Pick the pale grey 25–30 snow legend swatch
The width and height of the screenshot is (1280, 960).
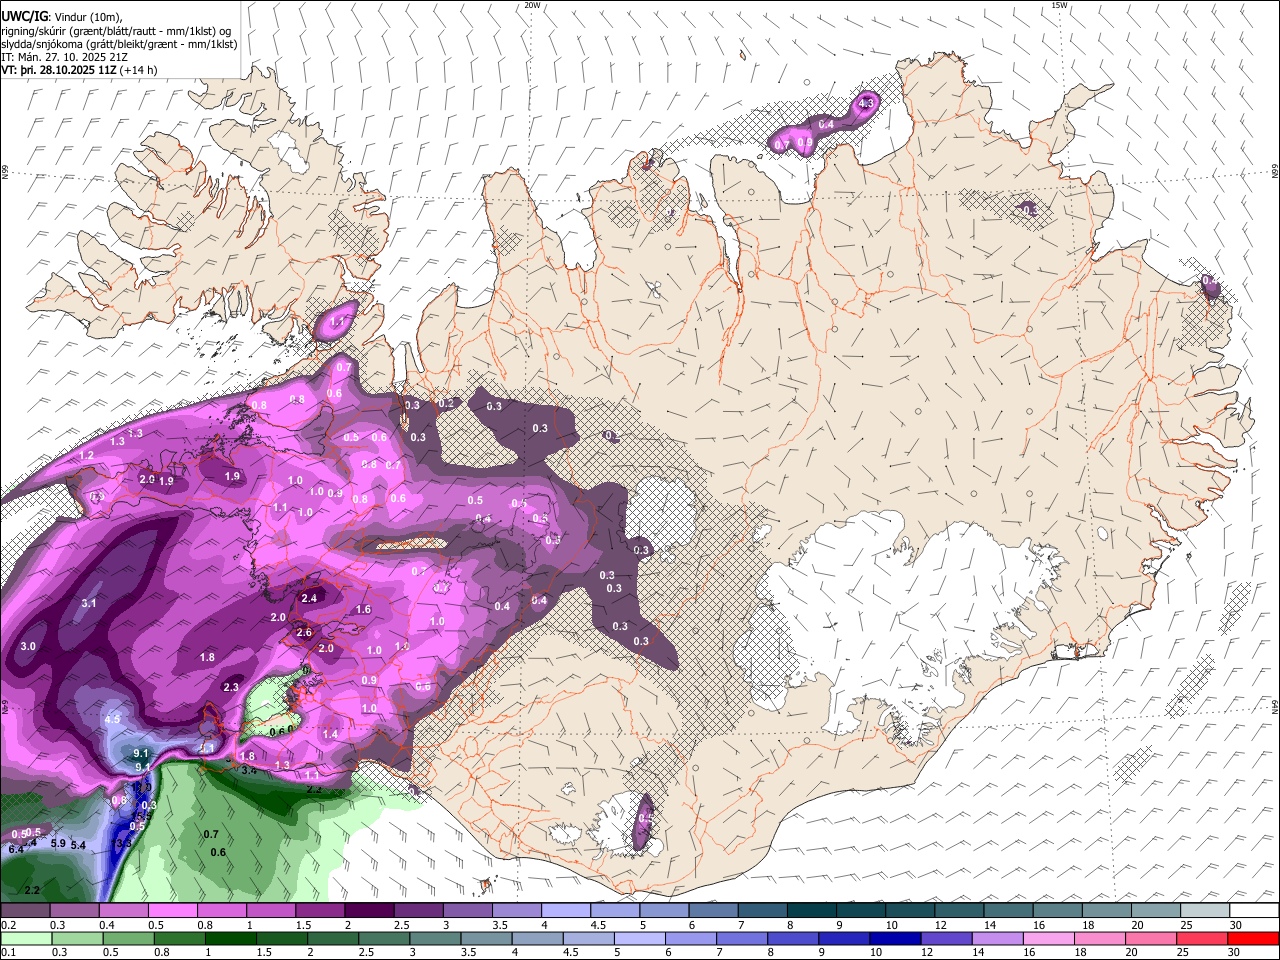[1205, 911]
